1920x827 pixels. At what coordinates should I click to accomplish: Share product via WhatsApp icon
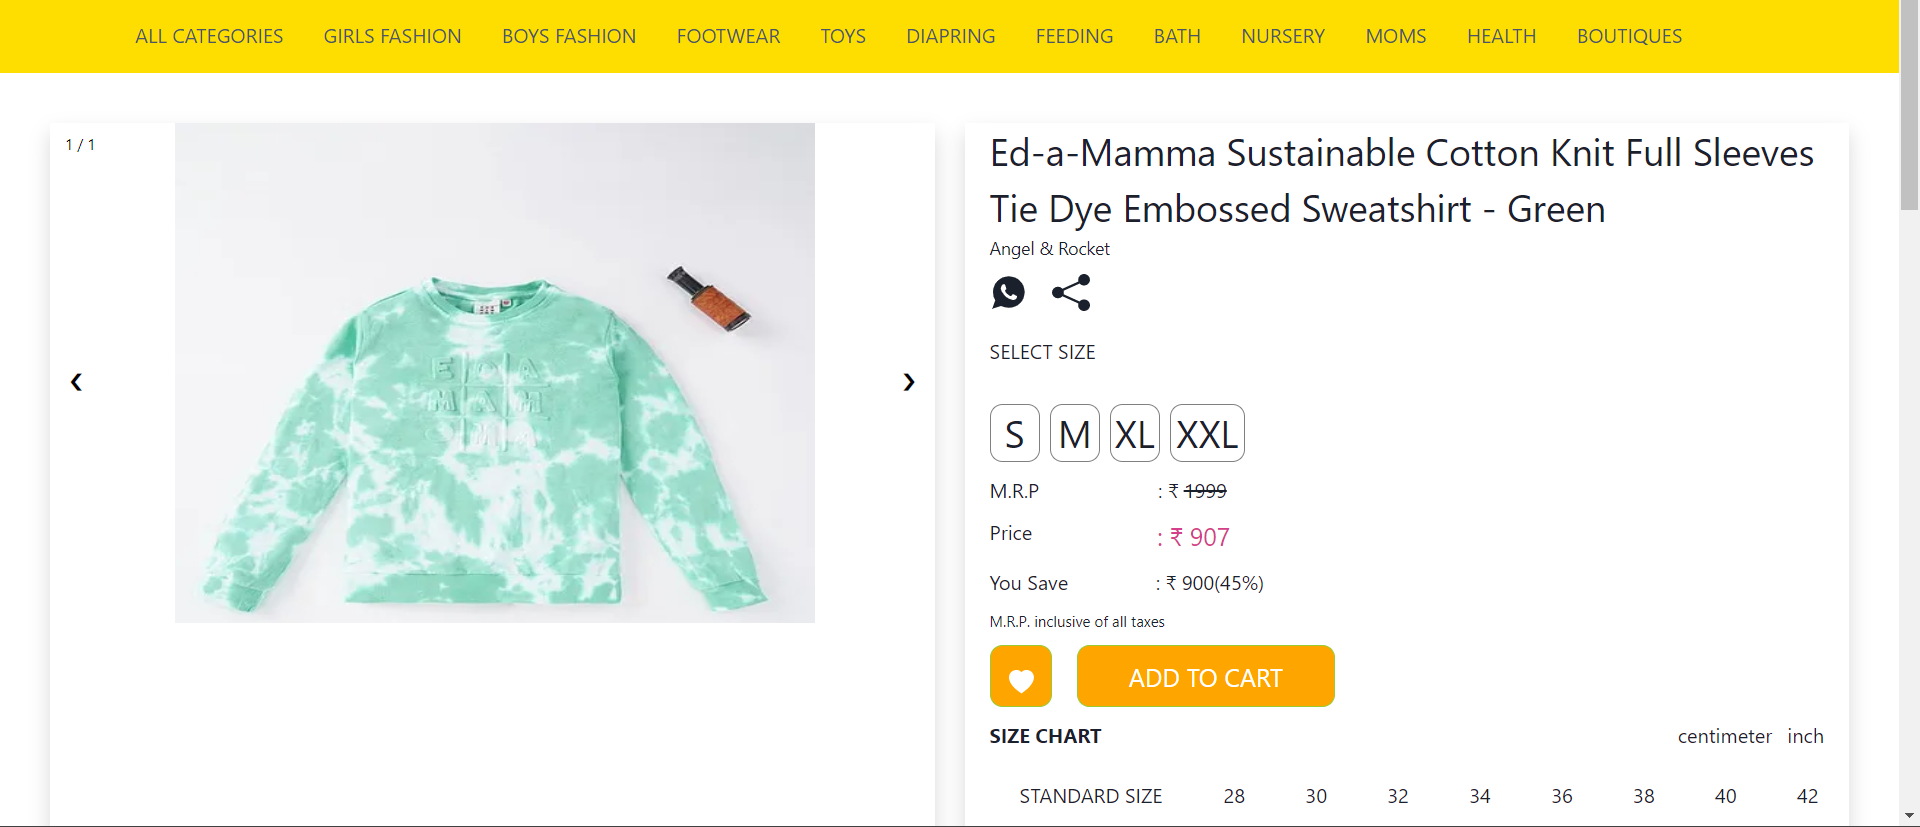1008,293
